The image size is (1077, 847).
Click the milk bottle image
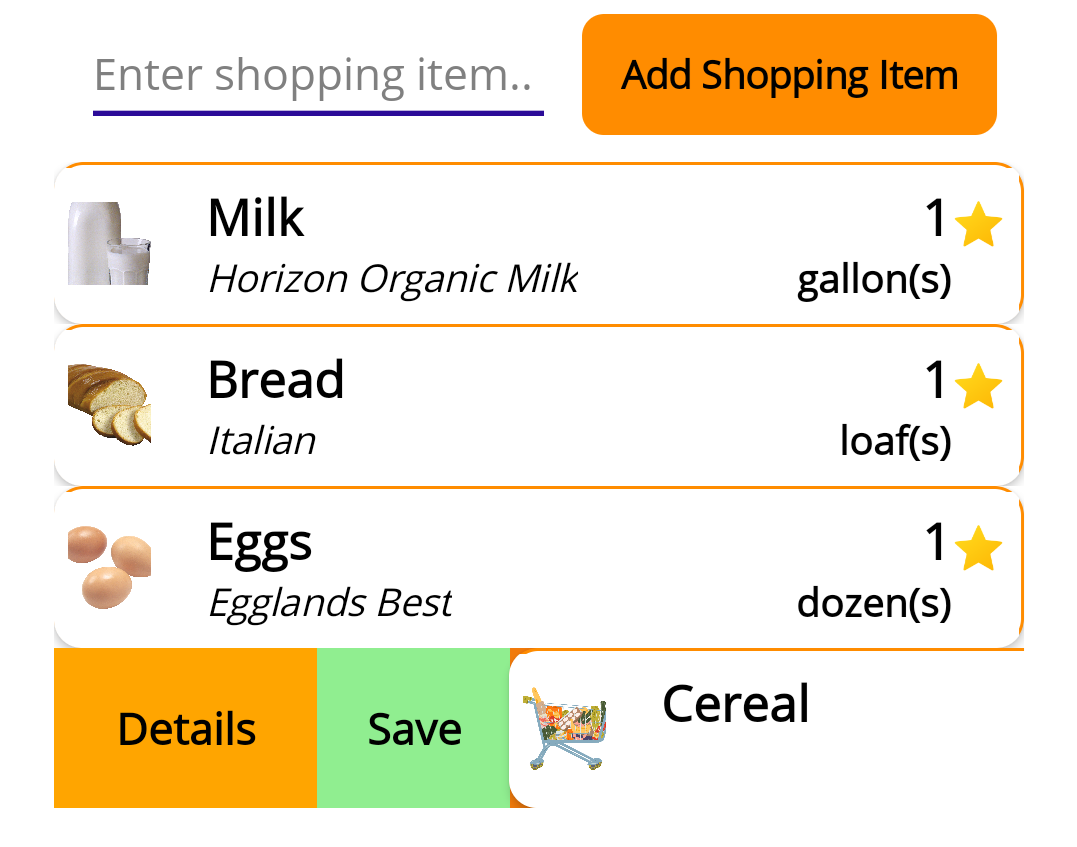[x=109, y=243]
